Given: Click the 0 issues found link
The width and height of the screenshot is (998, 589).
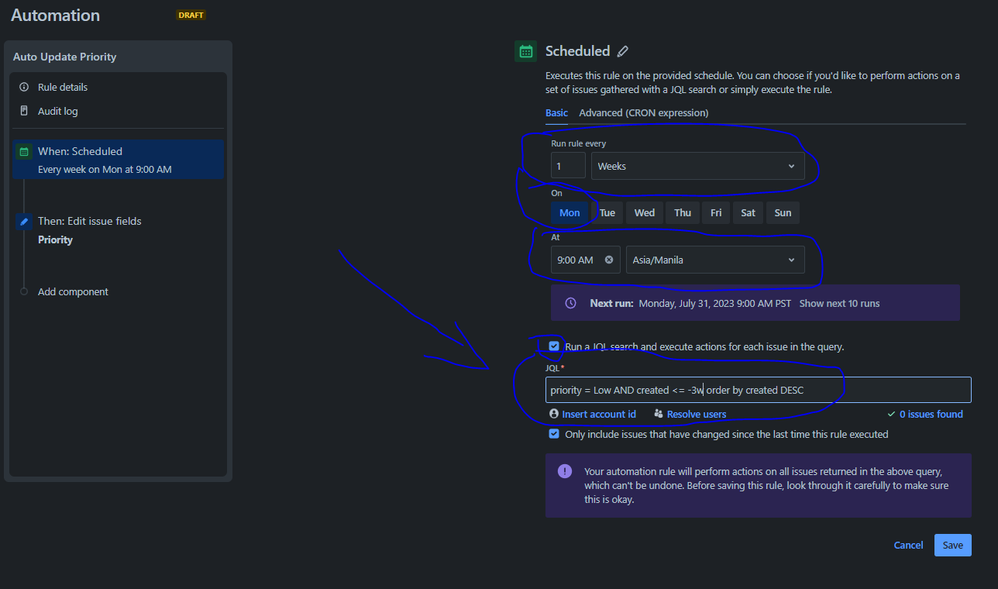Looking at the screenshot, I should [x=931, y=414].
